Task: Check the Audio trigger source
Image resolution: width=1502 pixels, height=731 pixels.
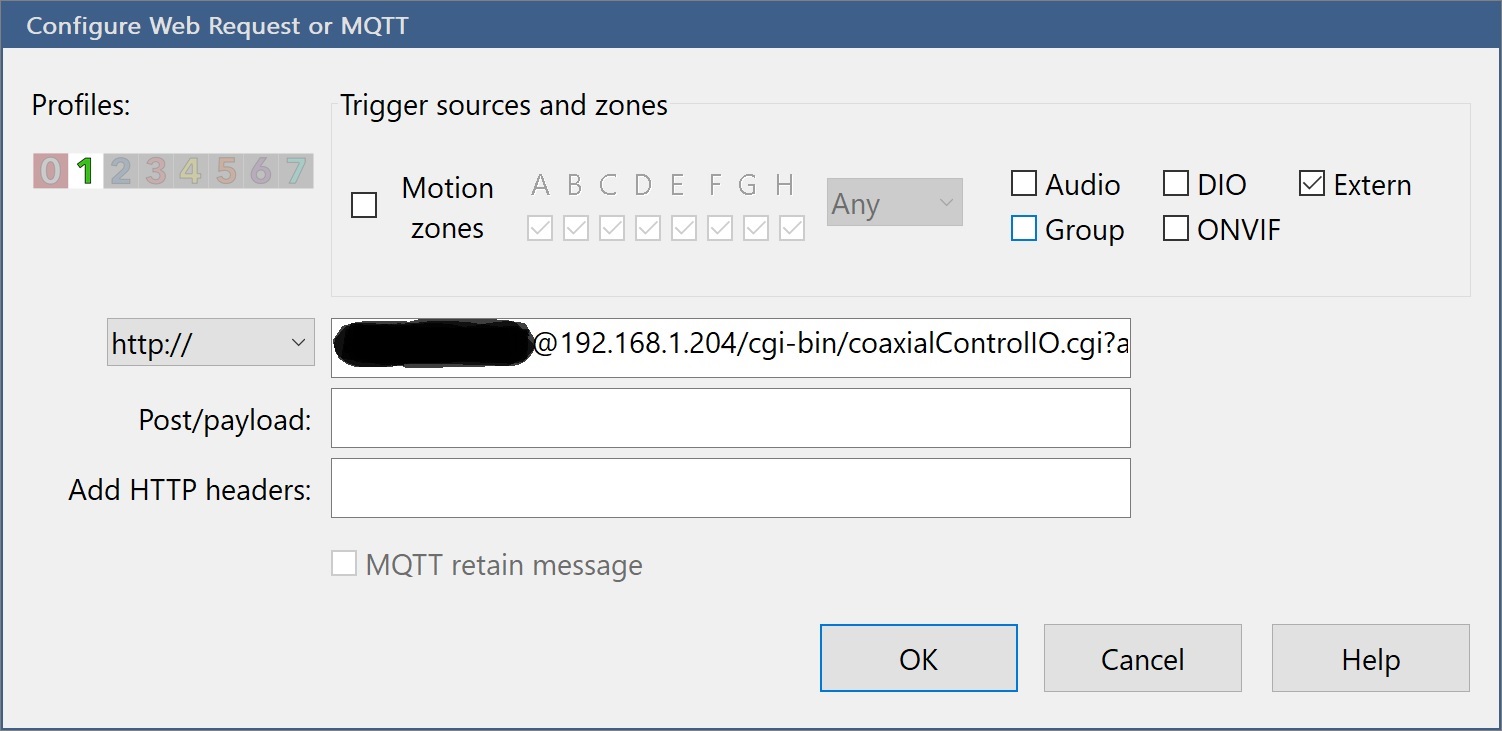Action: click(x=1024, y=184)
